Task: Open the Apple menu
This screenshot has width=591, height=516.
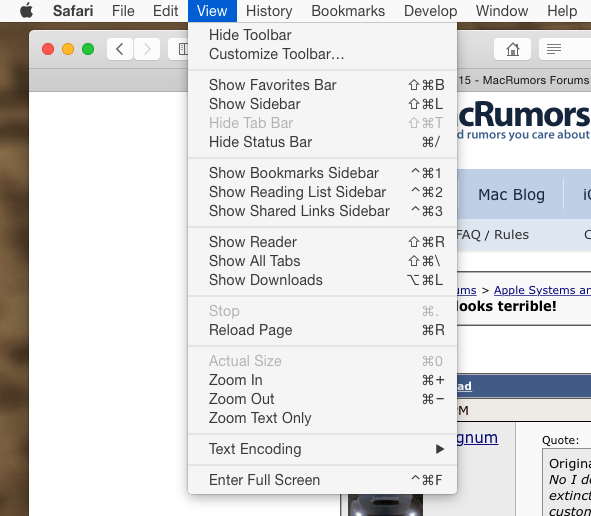Action: pos(26,11)
